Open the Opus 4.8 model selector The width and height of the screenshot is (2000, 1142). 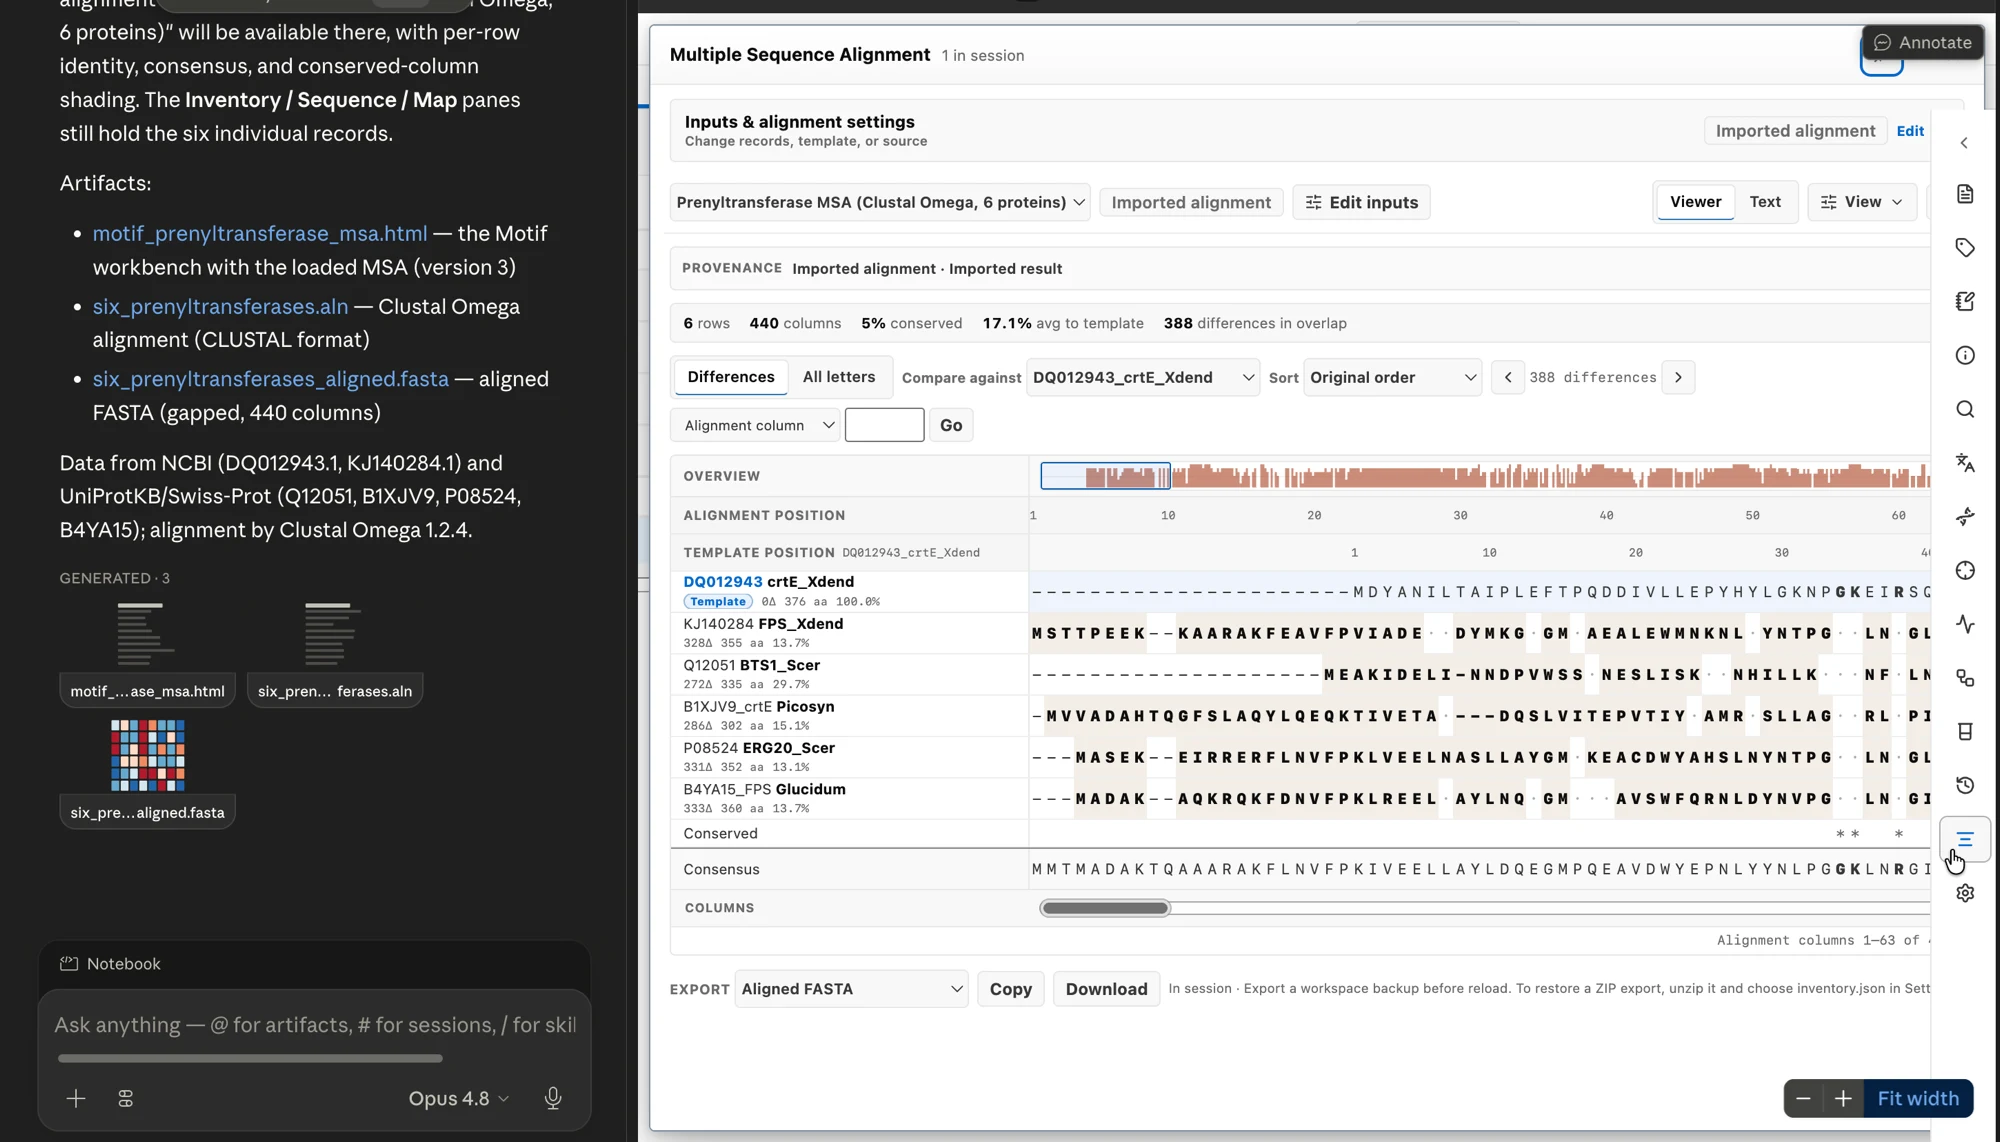(459, 1099)
